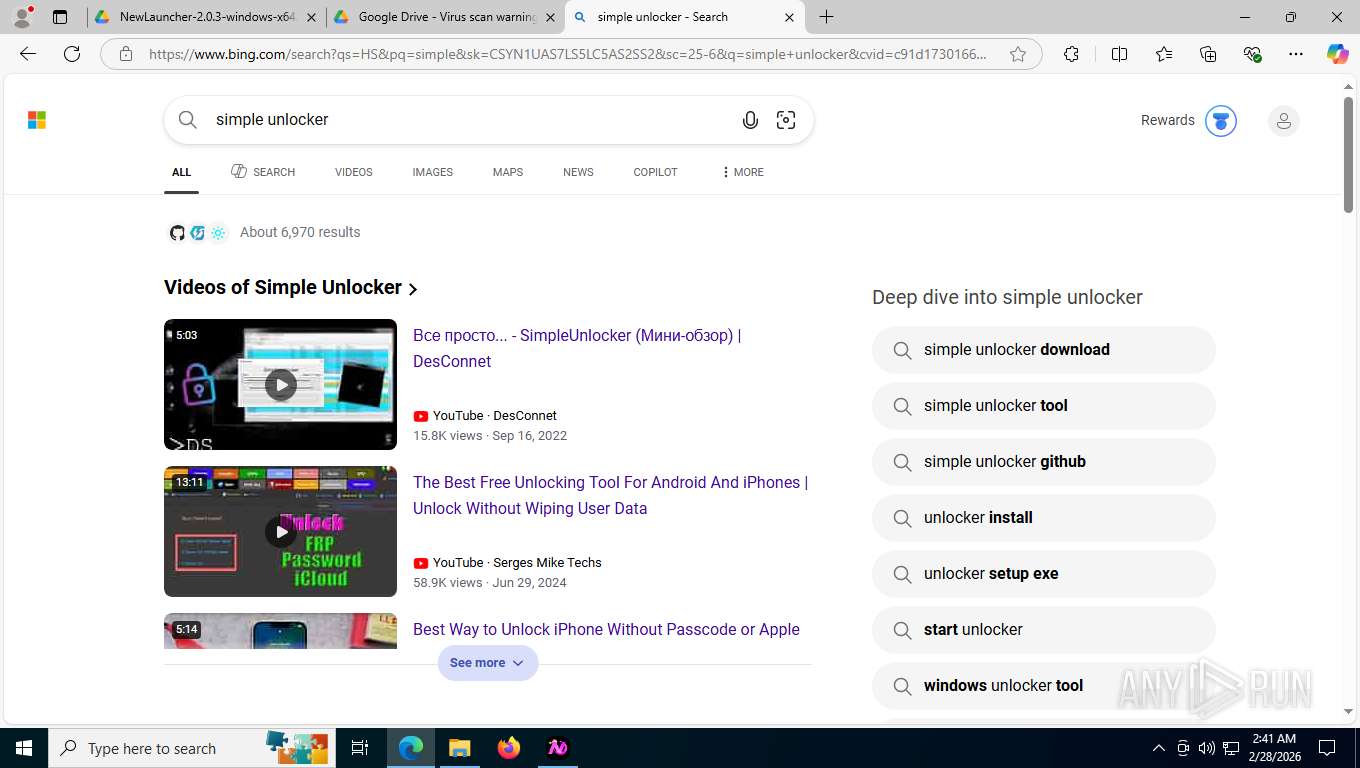Search simple unlocker tool suggestion

1043,406
